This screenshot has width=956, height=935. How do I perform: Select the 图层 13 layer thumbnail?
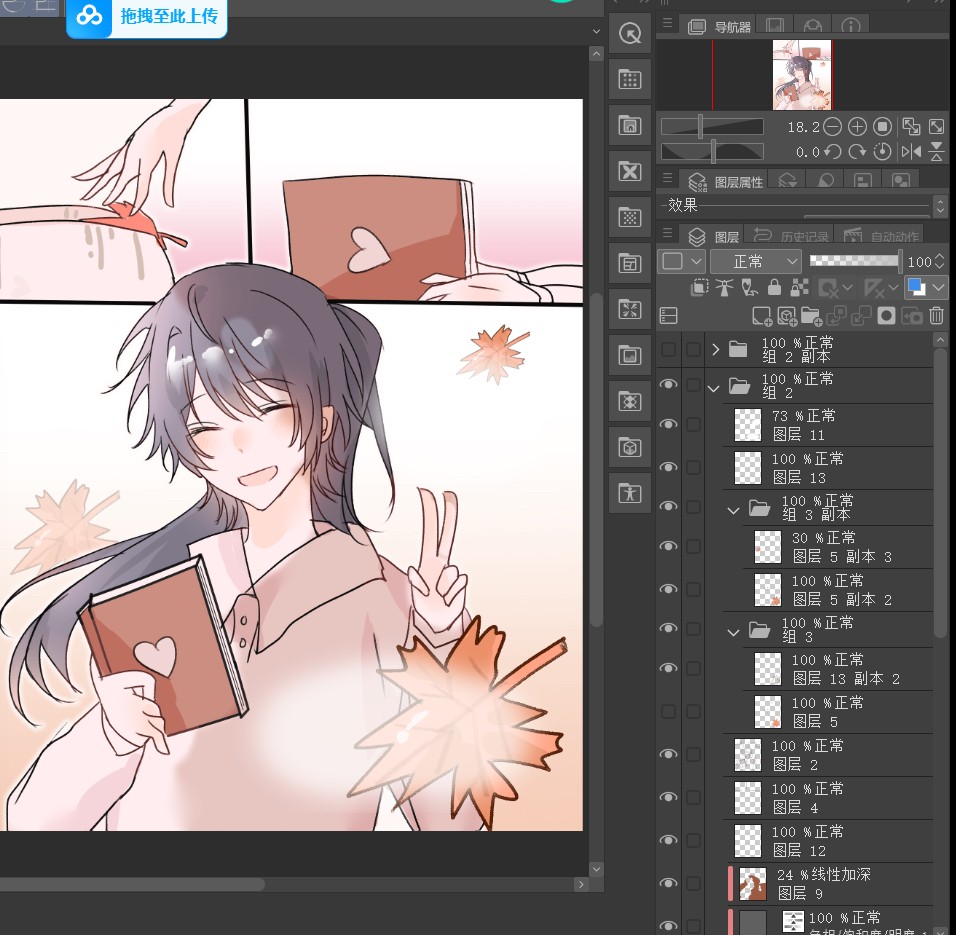pyautogui.click(x=748, y=468)
